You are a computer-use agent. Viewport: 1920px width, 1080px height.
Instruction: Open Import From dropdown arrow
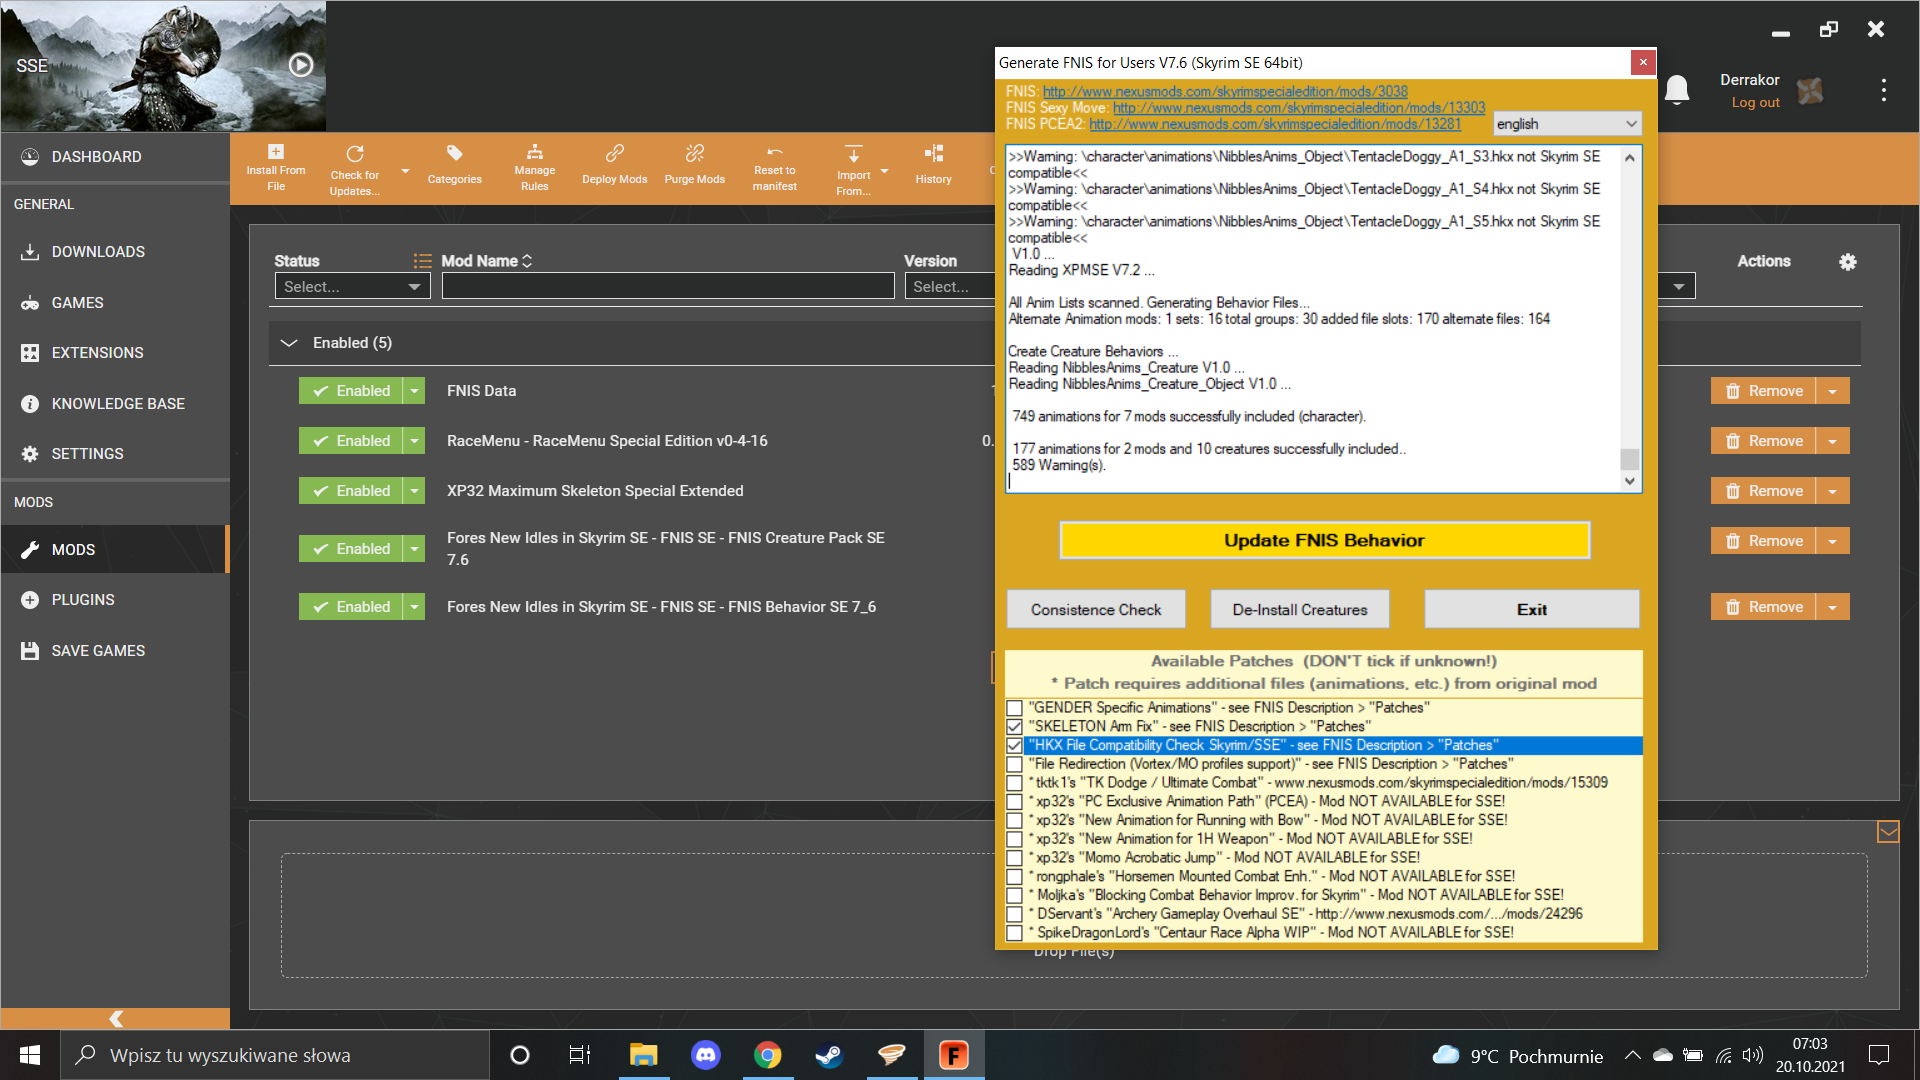[884, 172]
